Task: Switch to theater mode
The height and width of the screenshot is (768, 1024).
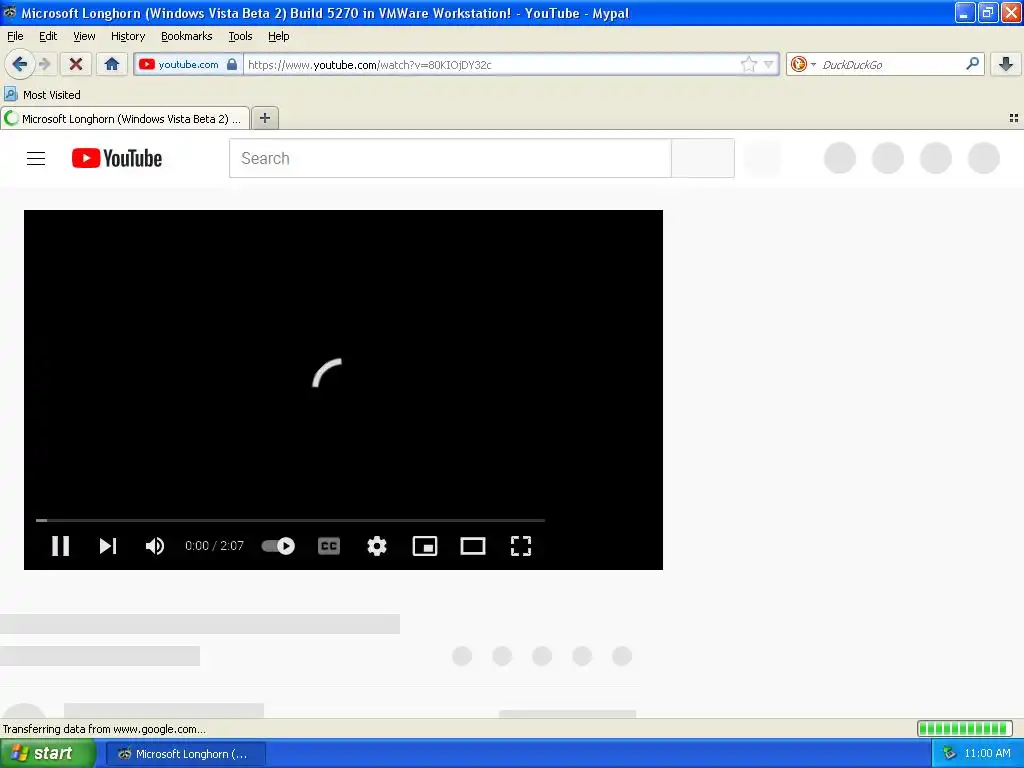Action: 473,546
